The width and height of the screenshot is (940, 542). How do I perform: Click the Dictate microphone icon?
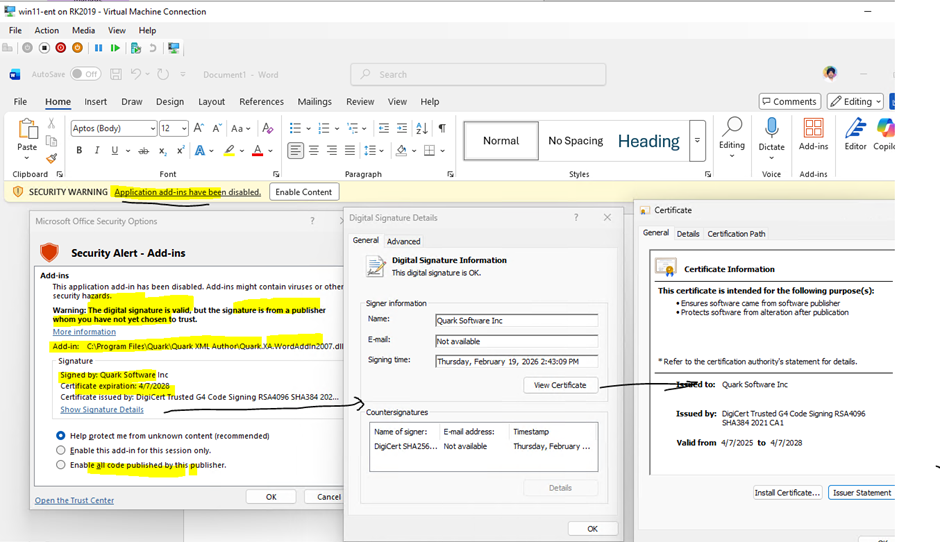tap(771, 128)
